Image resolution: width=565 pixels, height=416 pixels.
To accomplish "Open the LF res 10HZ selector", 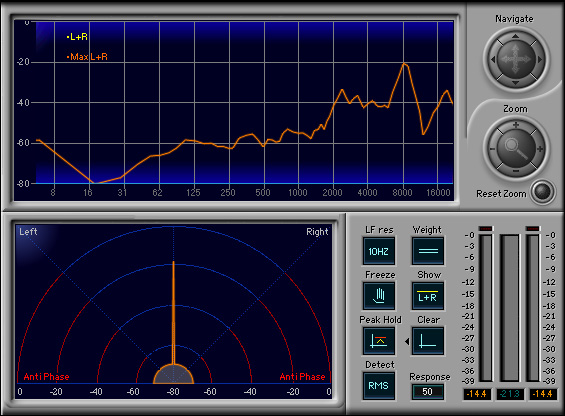I will tap(379, 251).
